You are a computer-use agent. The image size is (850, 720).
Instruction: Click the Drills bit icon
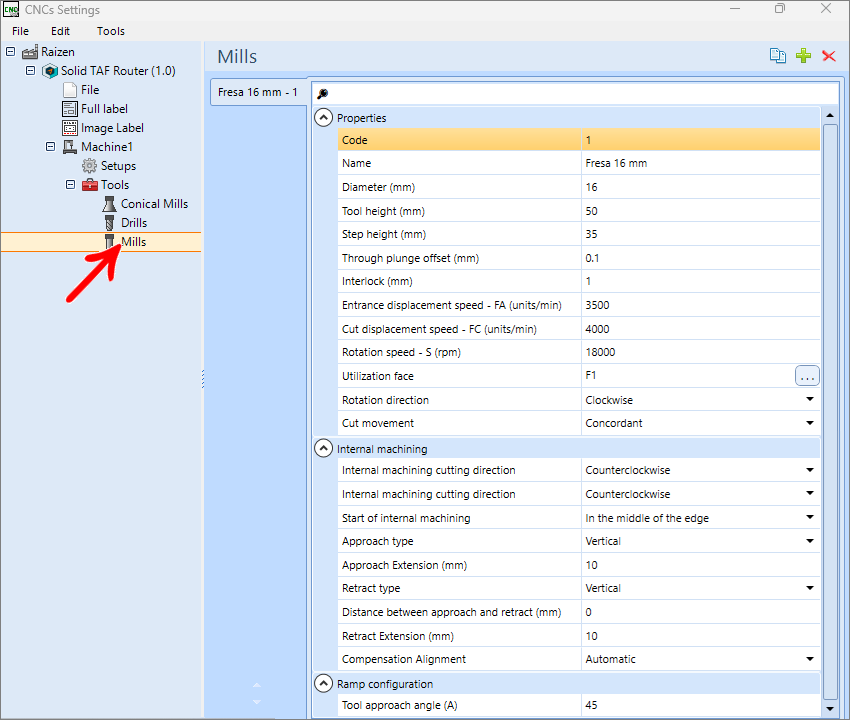(110, 223)
